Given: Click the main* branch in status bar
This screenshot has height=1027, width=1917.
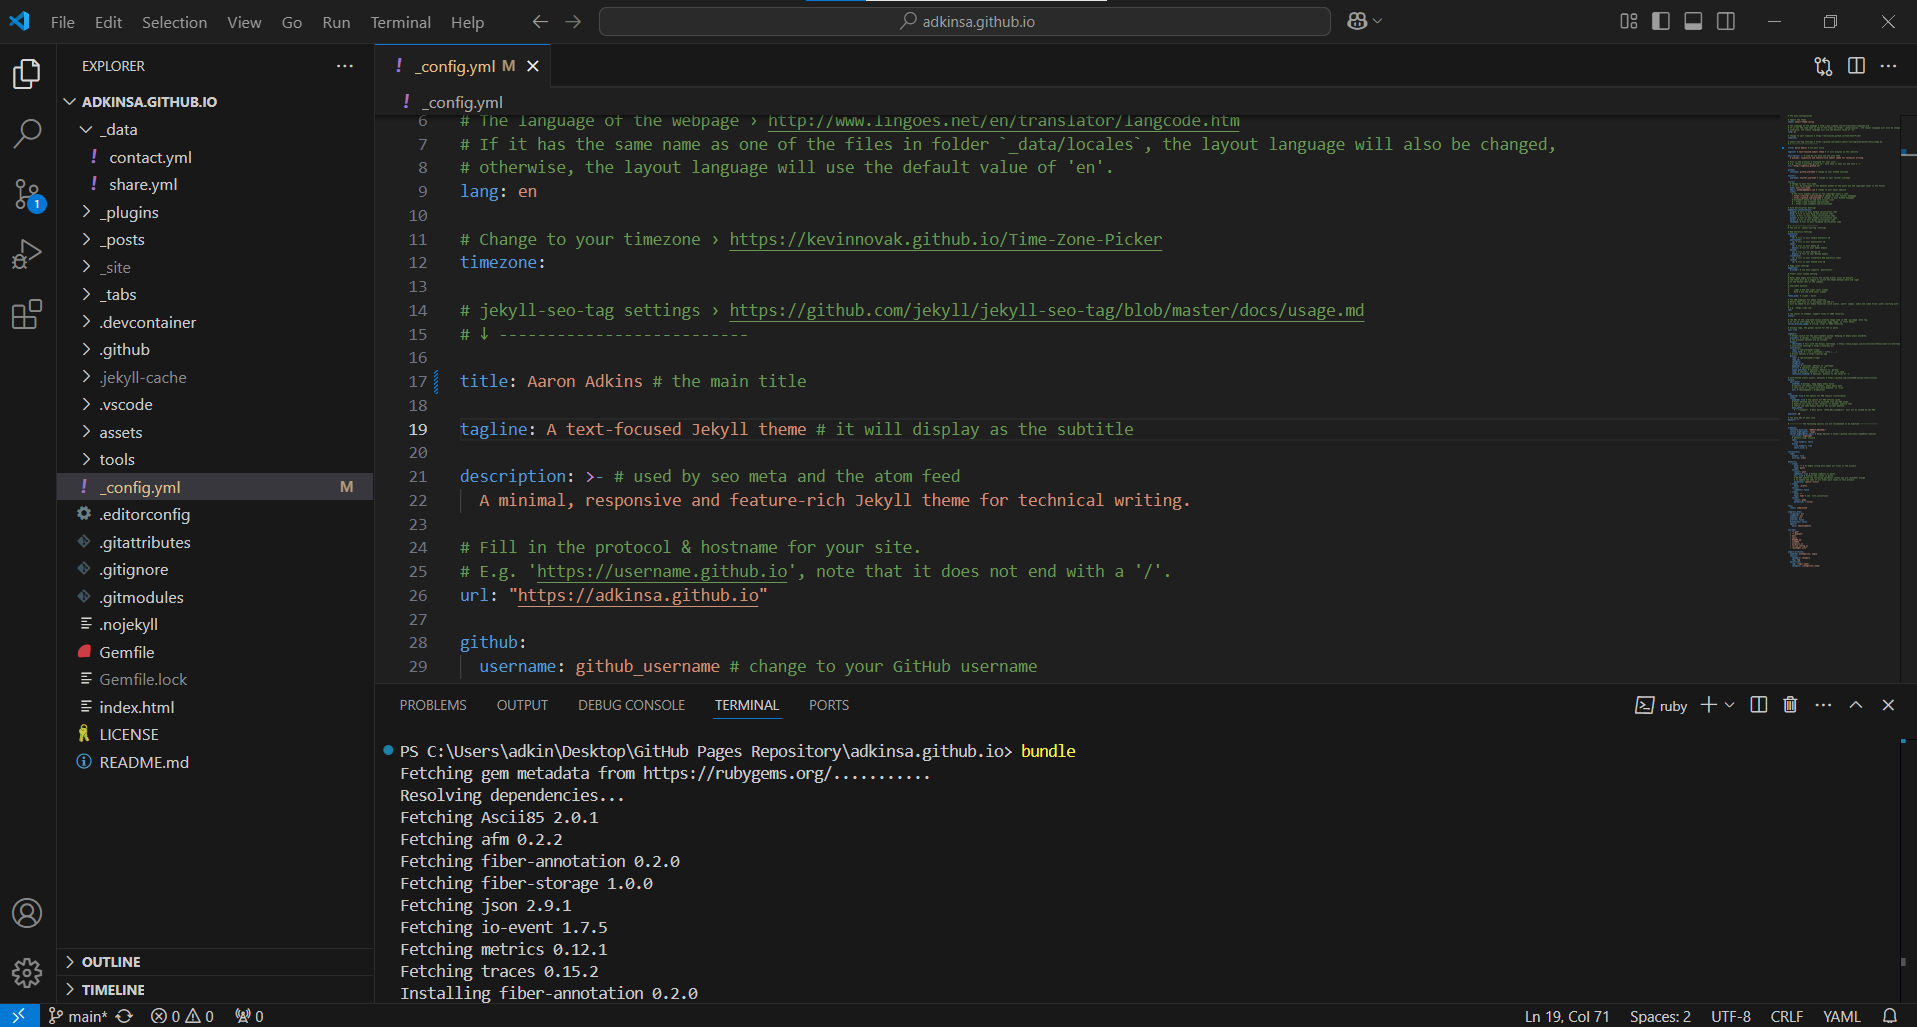Looking at the screenshot, I should [78, 1016].
